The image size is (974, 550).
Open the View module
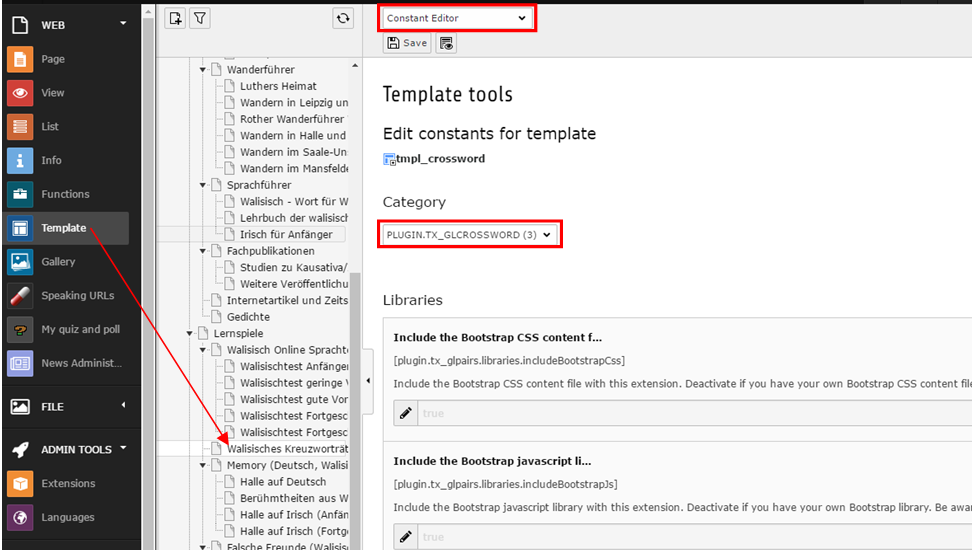66,93
